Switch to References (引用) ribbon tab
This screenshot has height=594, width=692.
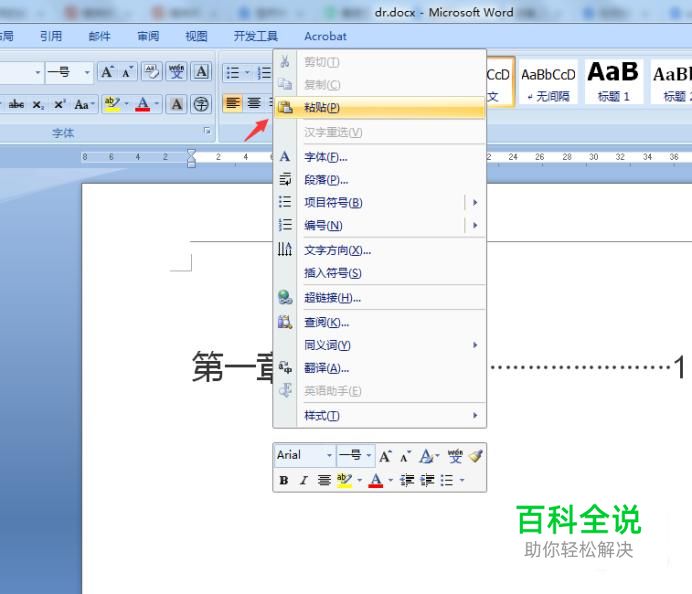51,36
